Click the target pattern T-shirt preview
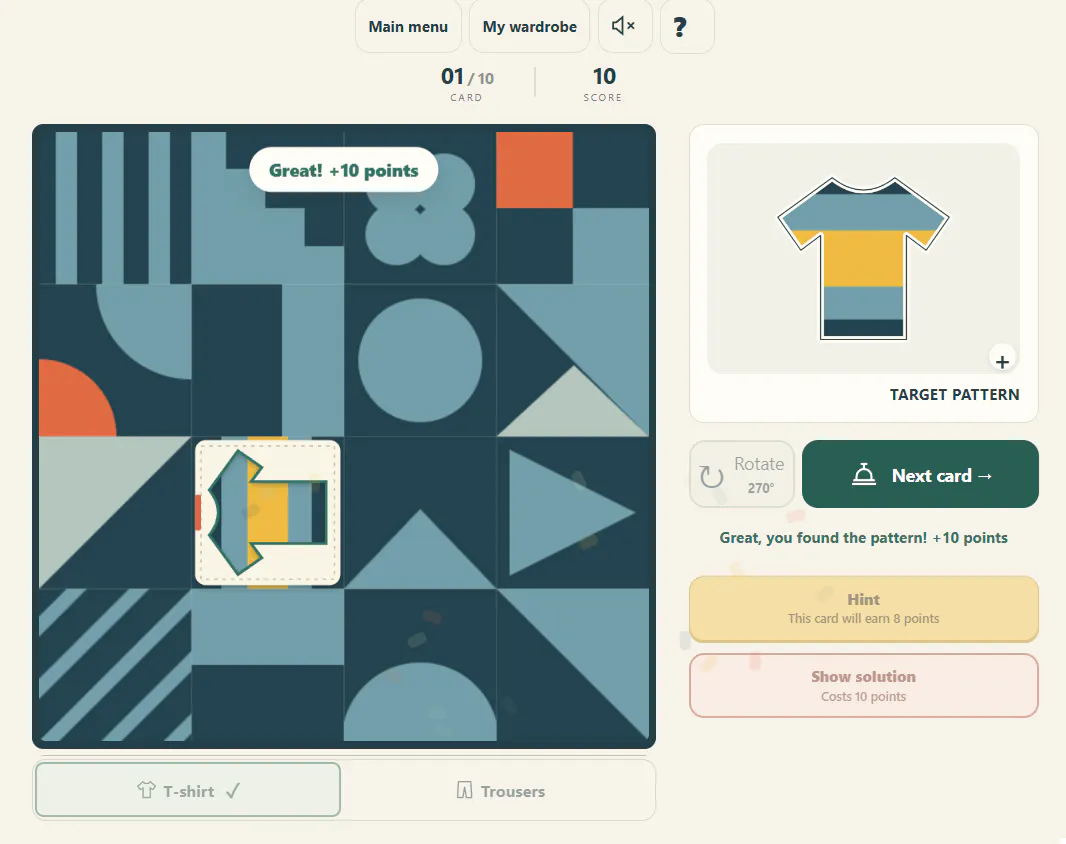Image resolution: width=1066 pixels, height=844 pixels. coord(863,258)
